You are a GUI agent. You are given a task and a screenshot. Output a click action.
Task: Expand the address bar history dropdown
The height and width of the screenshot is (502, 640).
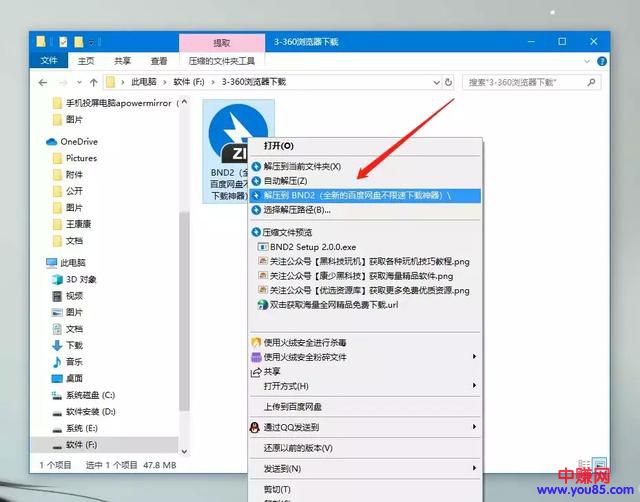coord(436,82)
